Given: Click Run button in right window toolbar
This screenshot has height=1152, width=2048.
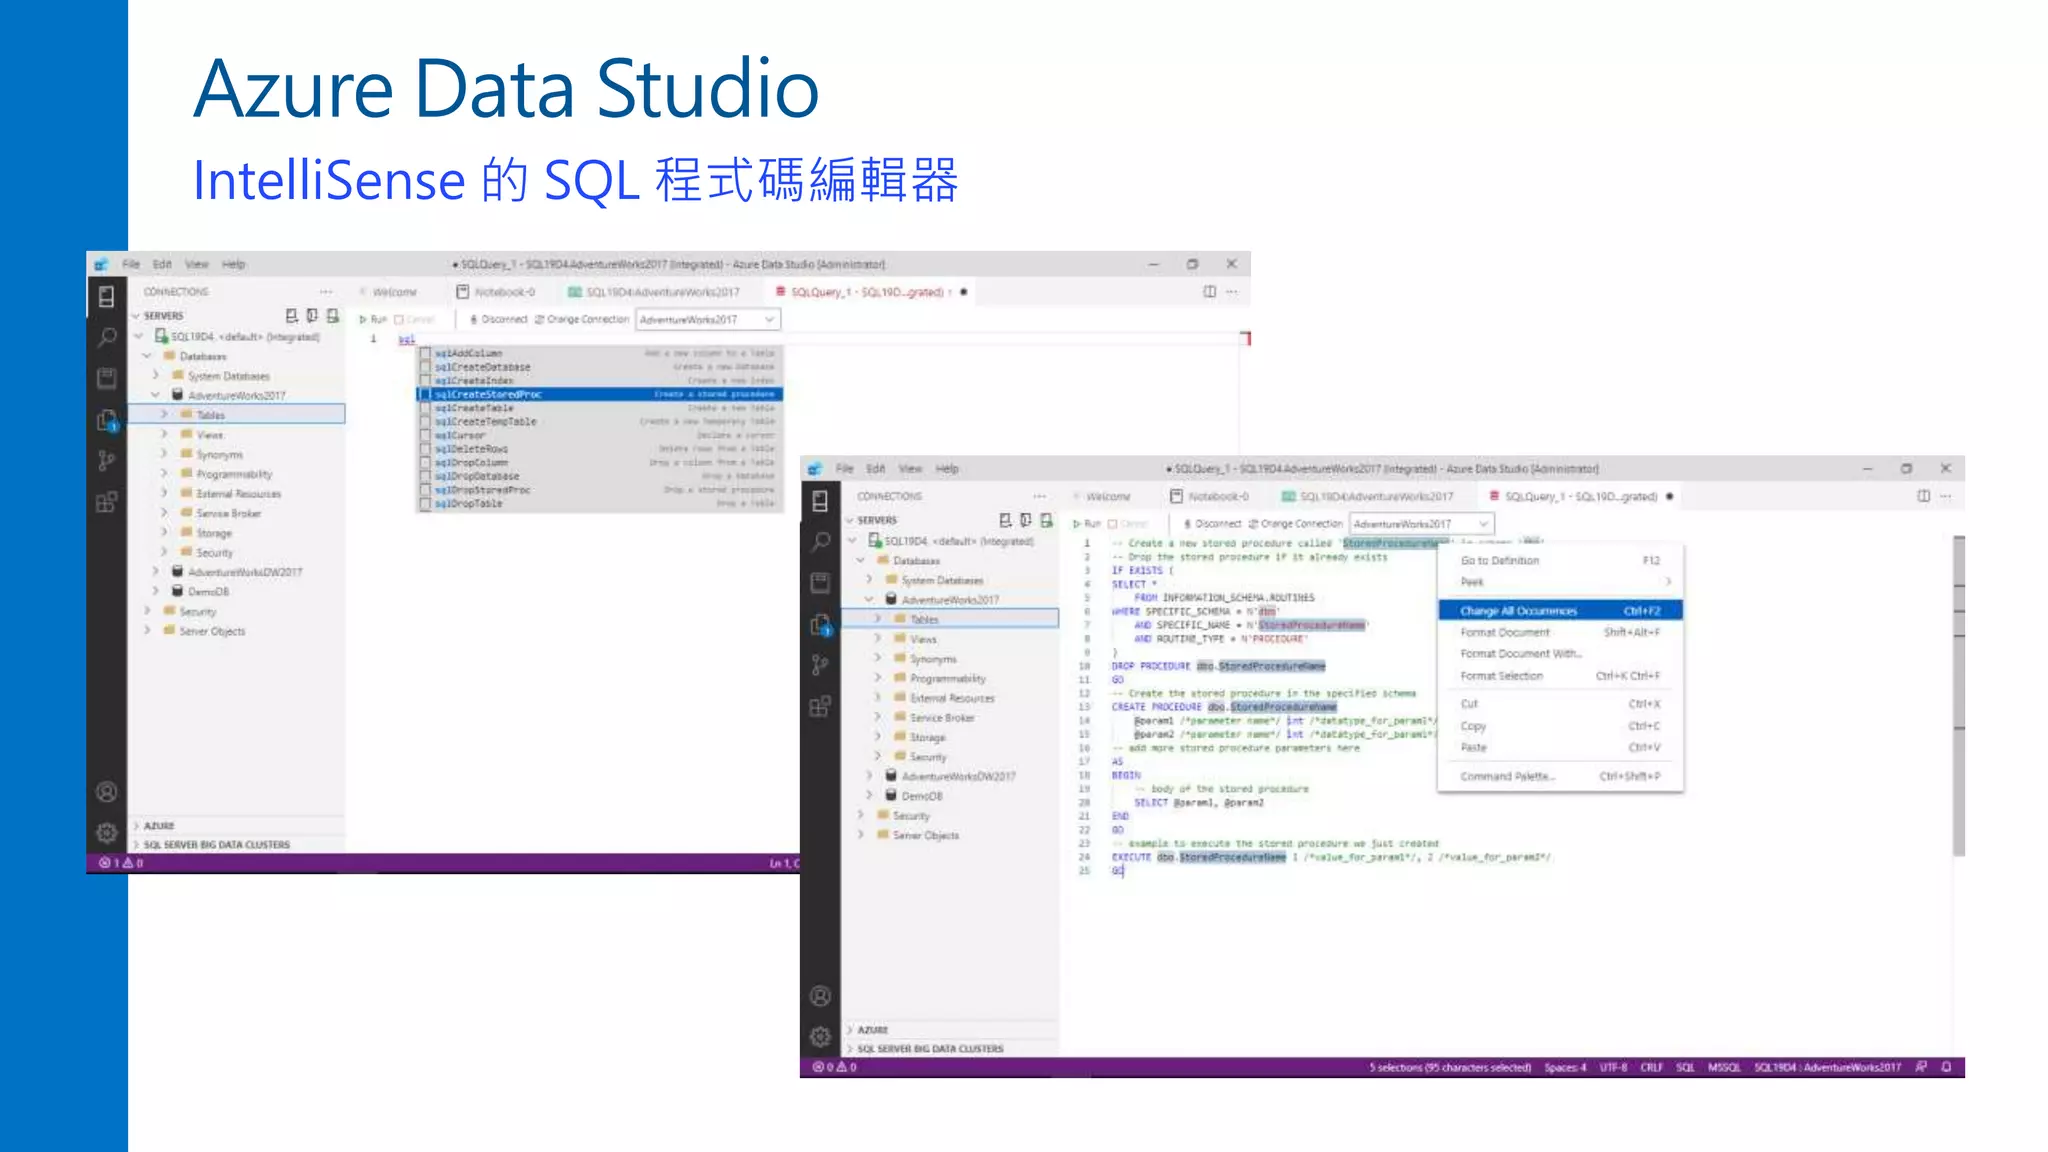Looking at the screenshot, I should point(1086,524).
